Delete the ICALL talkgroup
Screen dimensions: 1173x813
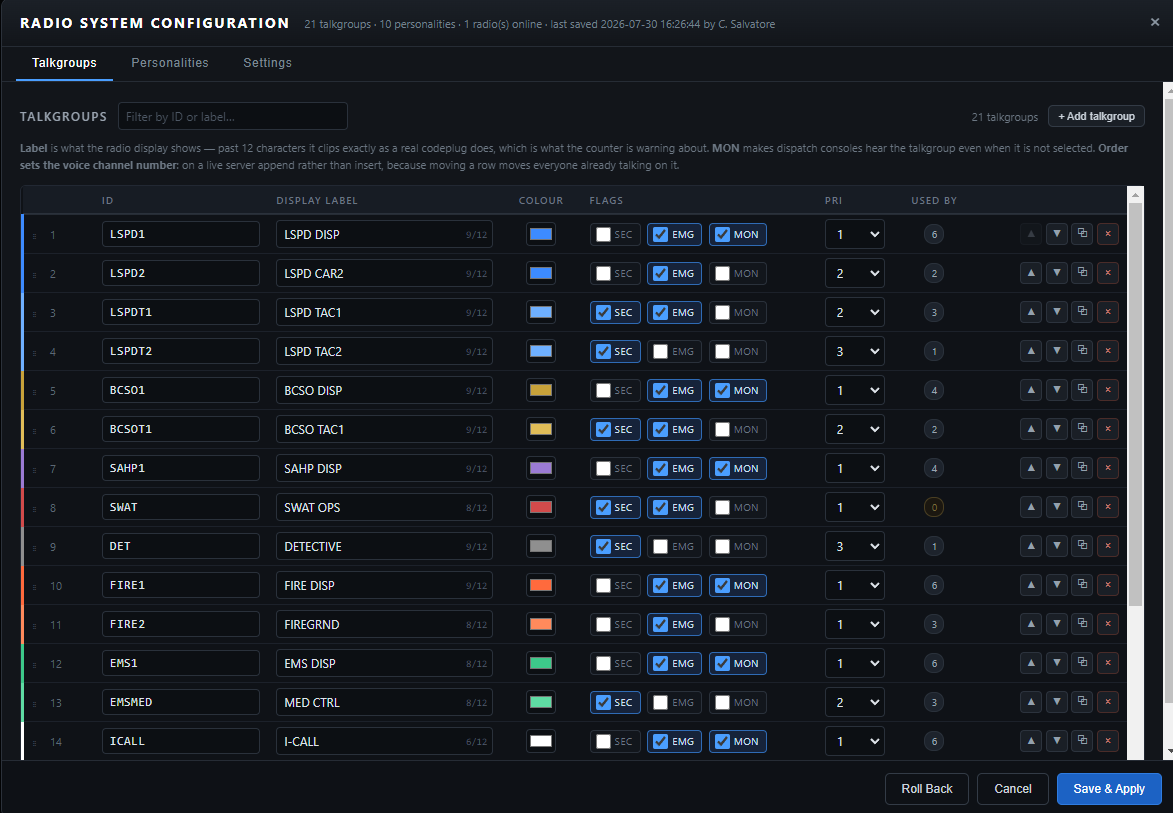(x=1108, y=740)
